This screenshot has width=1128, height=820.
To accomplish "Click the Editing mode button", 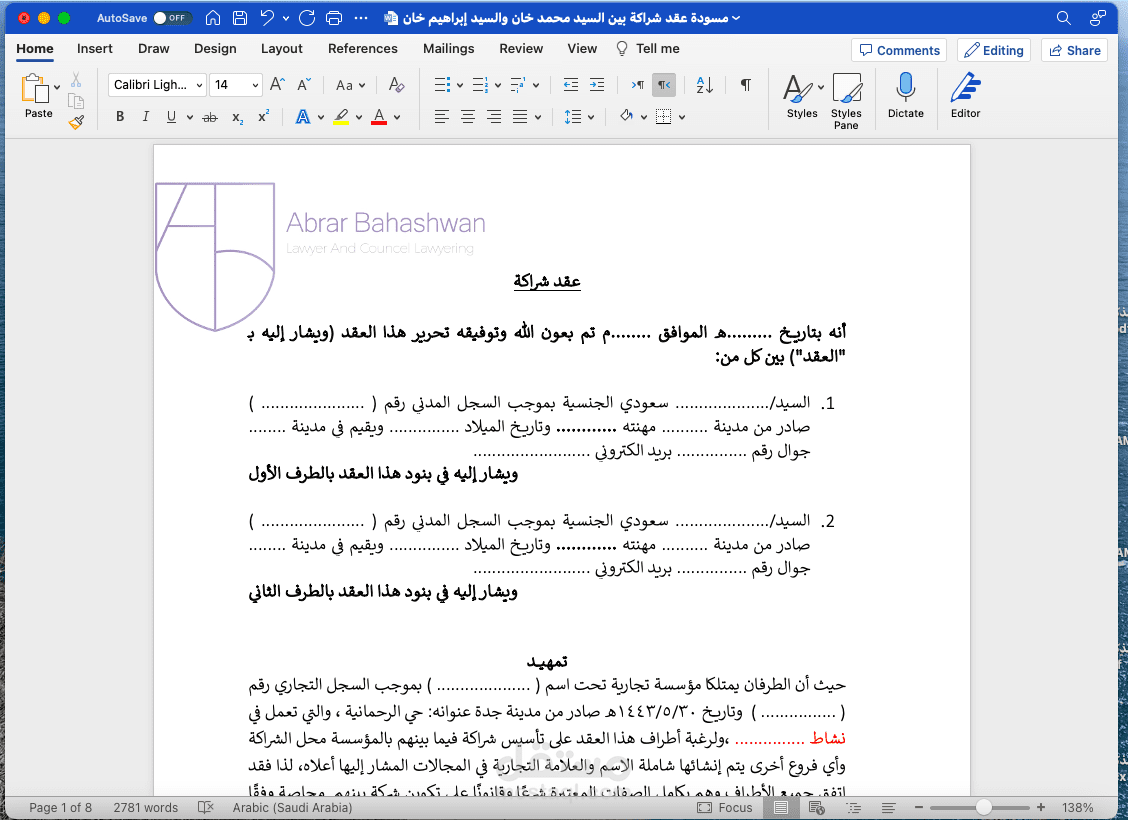I will click(994, 50).
